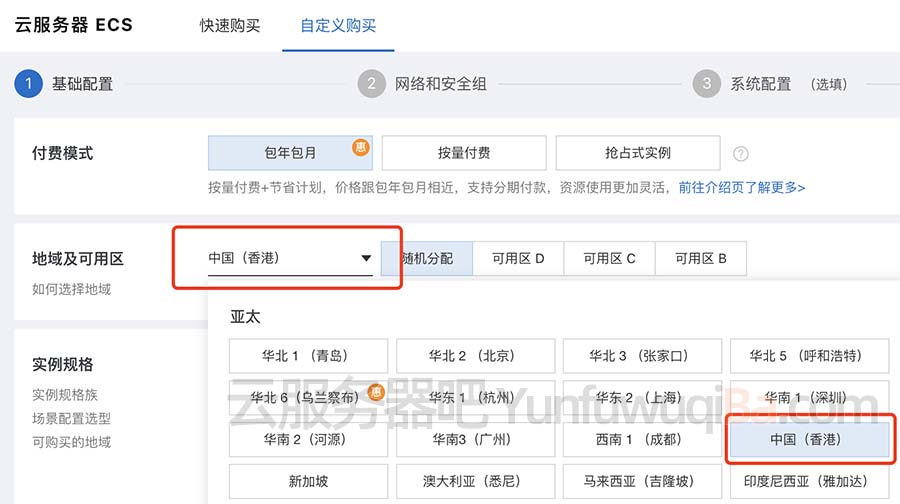
Task: Click the 亚太 region group heading
Action: 245,316
